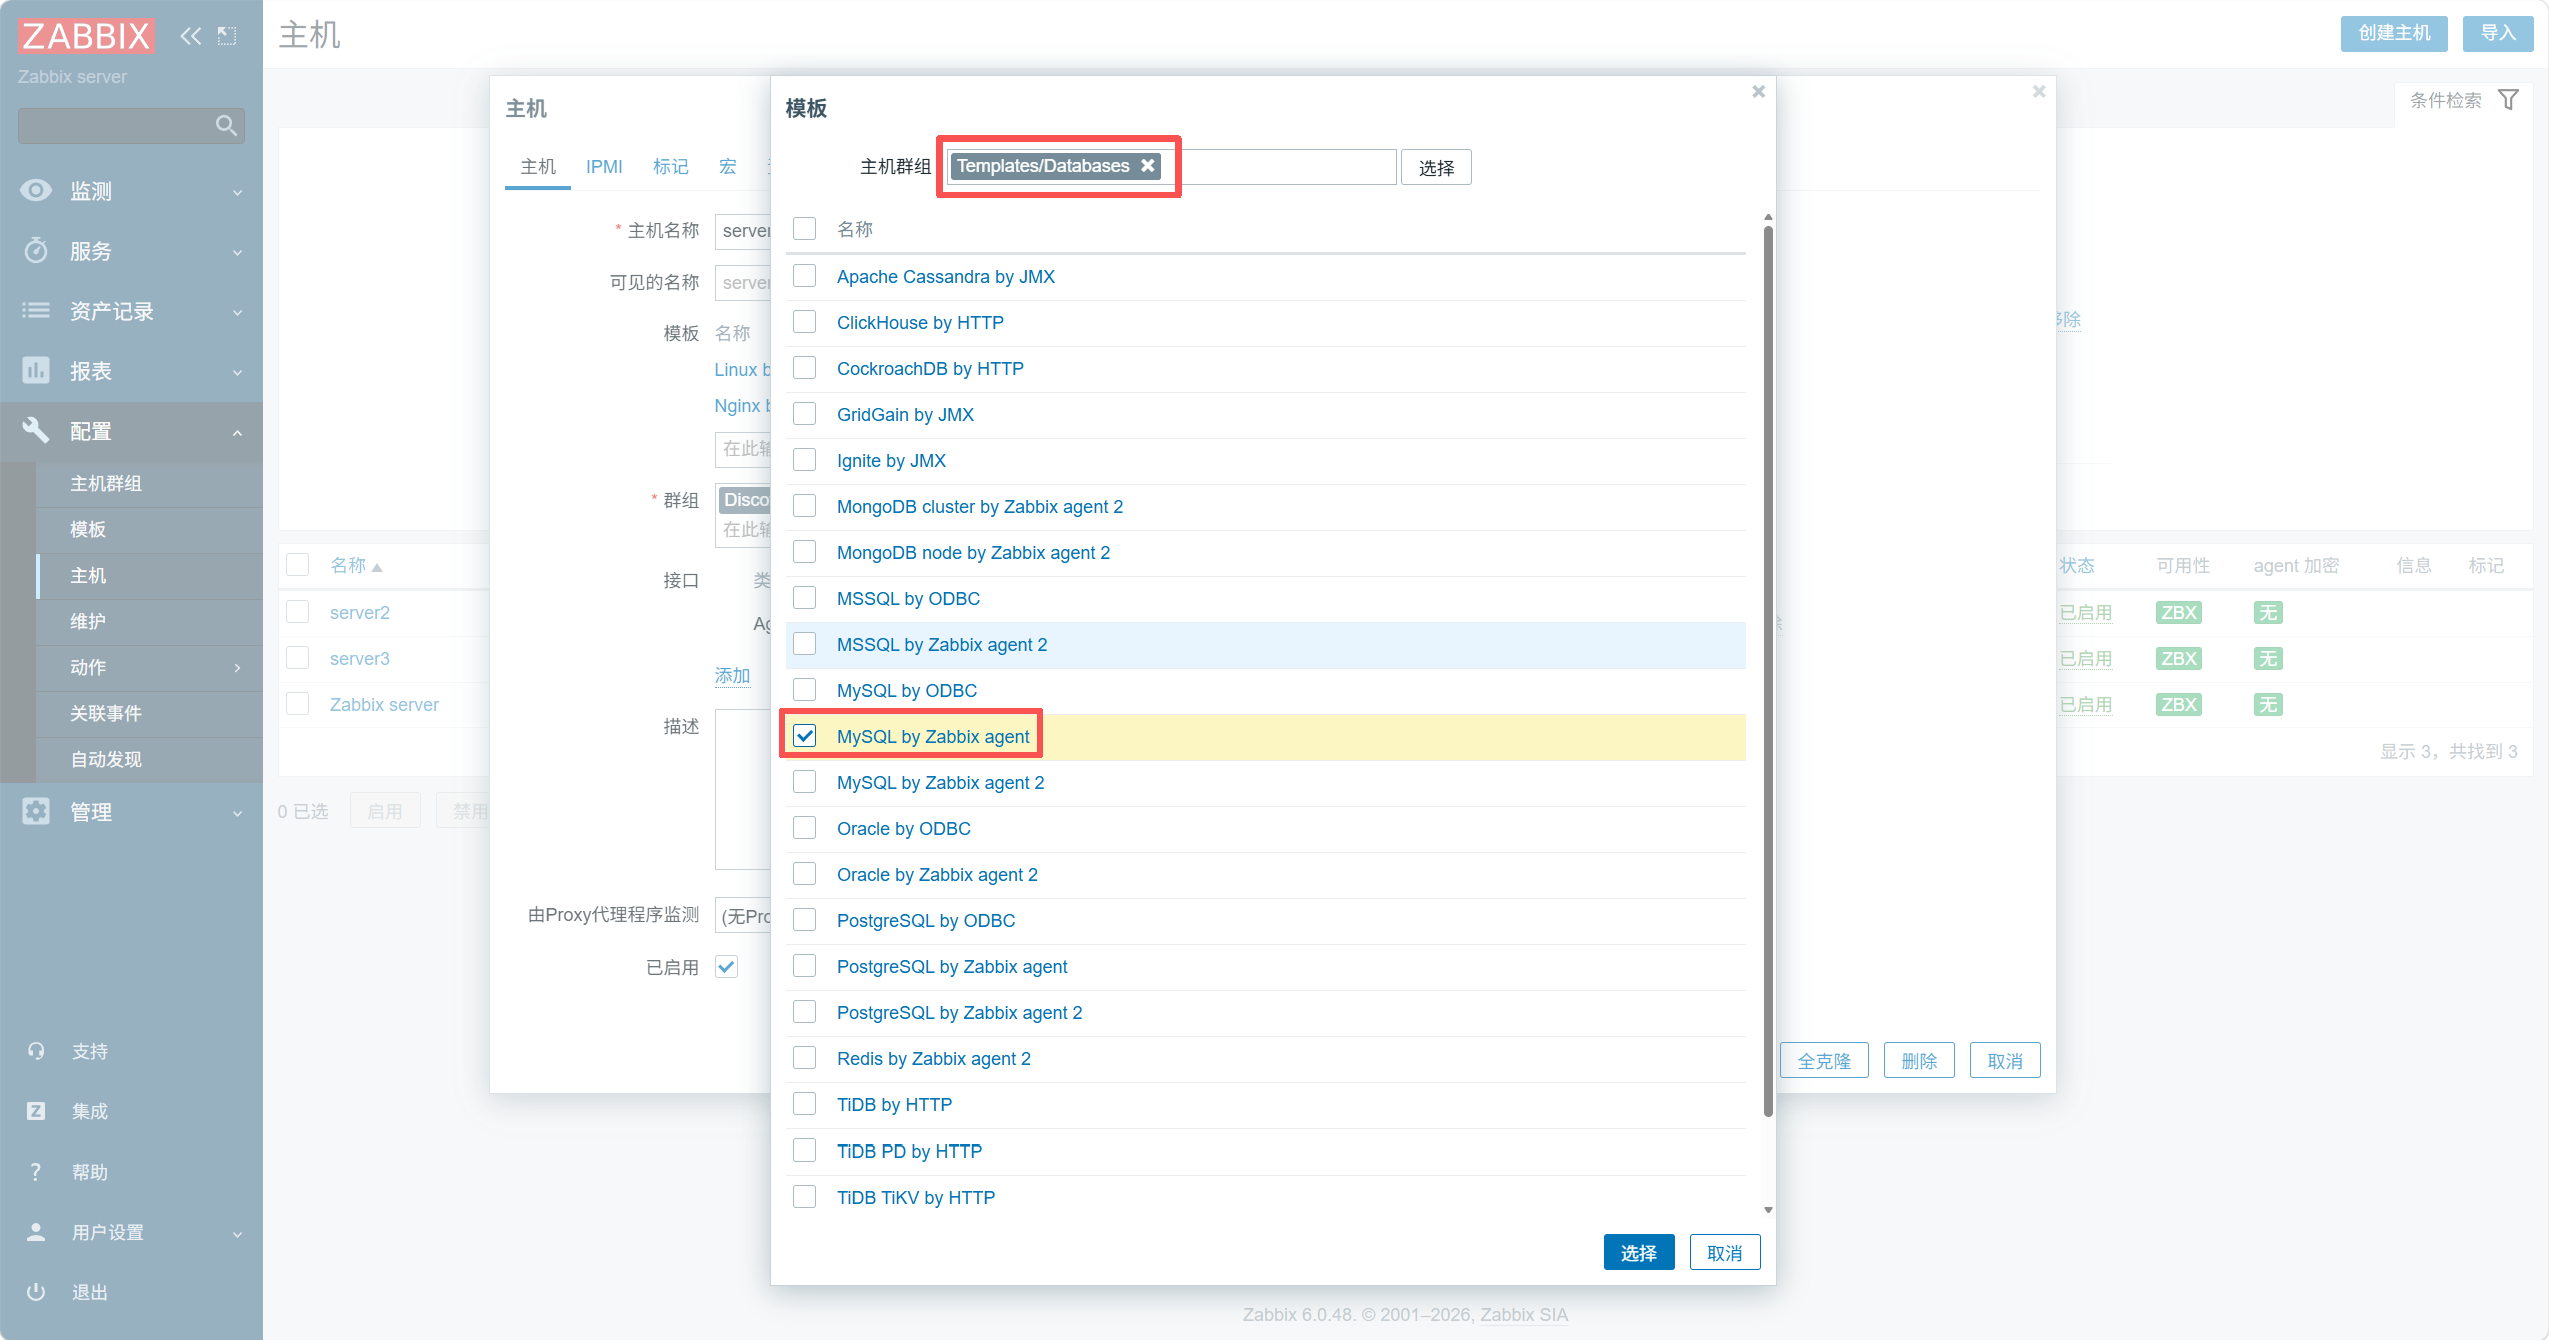This screenshot has width=2549, height=1340.
Task: Click the 创建主机 button
Action: [2394, 33]
